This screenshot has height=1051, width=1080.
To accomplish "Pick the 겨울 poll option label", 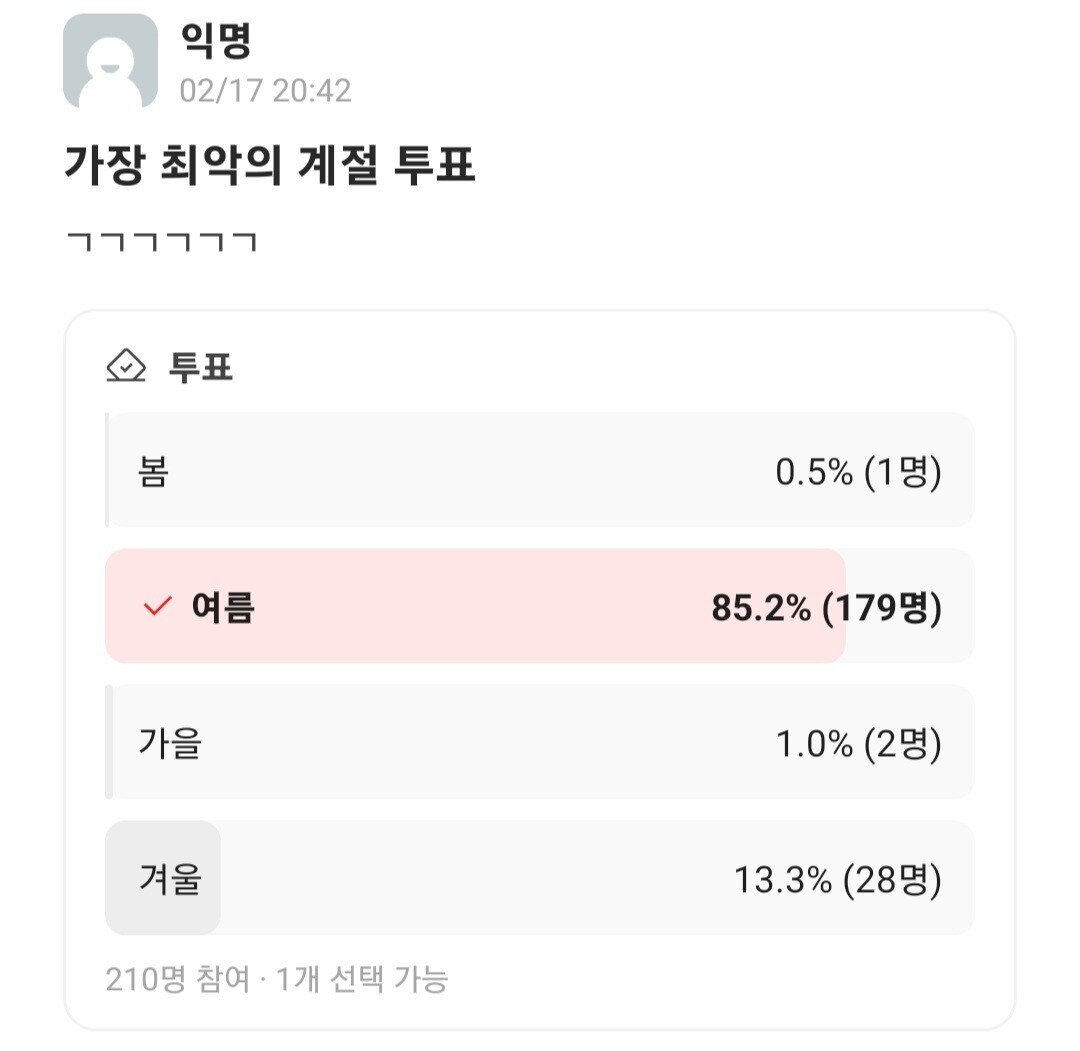I will click(170, 879).
